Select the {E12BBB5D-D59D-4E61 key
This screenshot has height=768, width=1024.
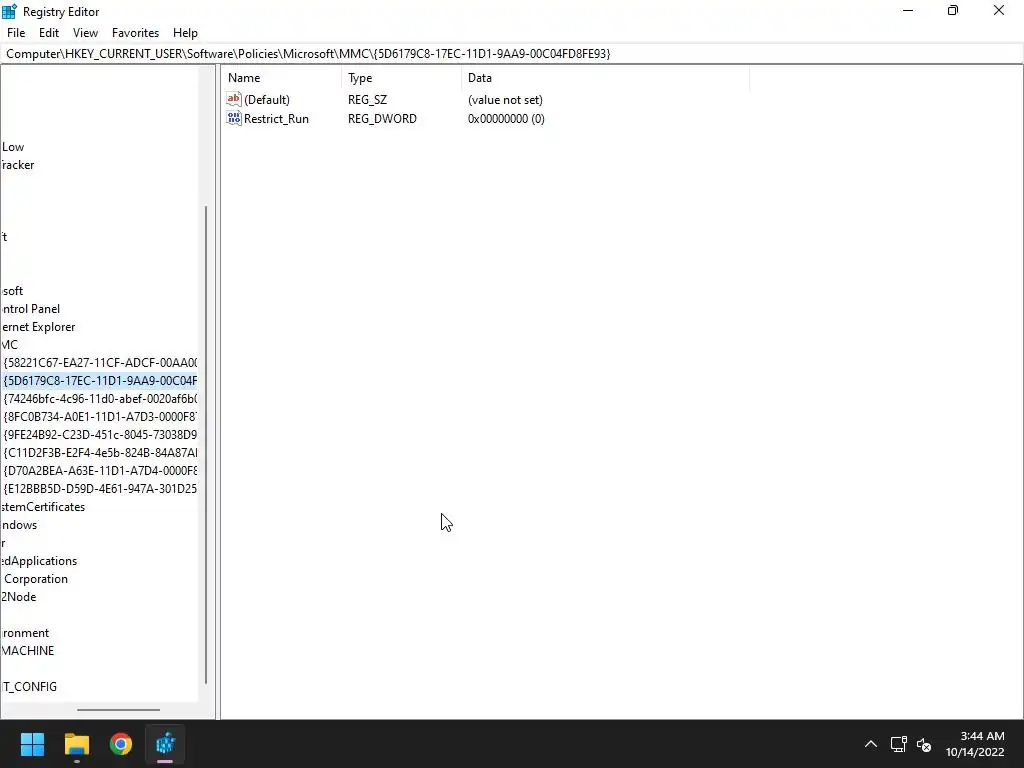(x=100, y=488)
